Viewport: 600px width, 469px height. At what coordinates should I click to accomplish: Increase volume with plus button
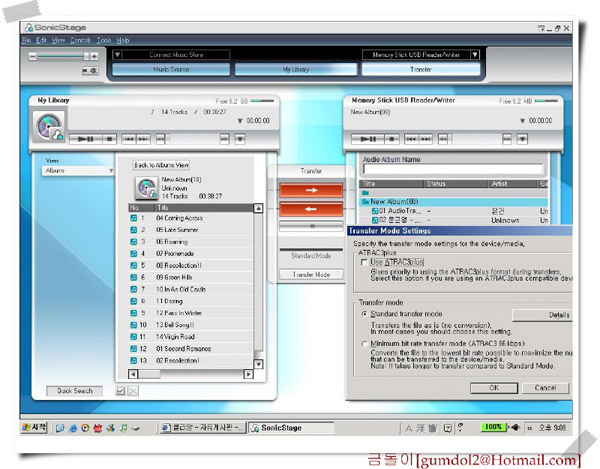[94, 57]
